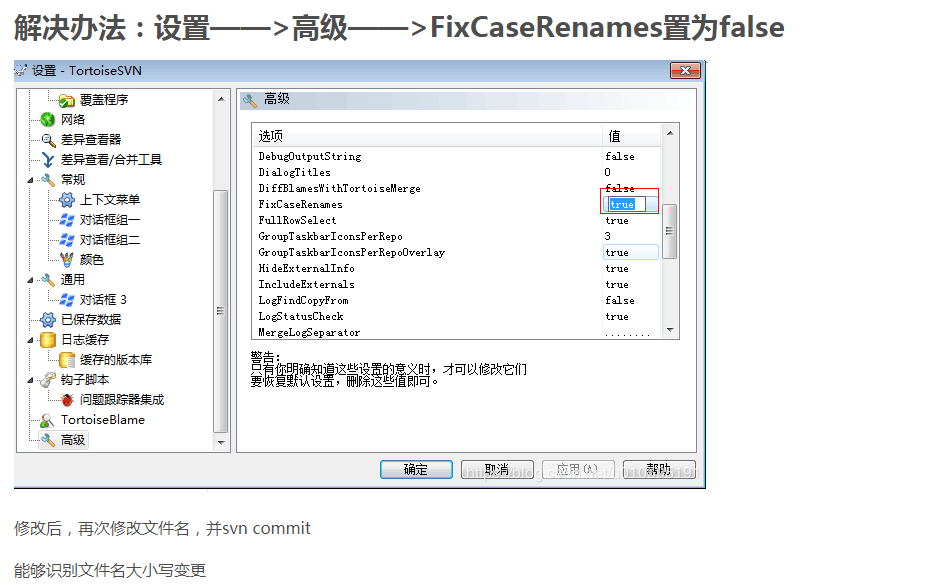937x585 pixels.
Task: Click the 钩子脚本 hook icon
Action: 47,379
